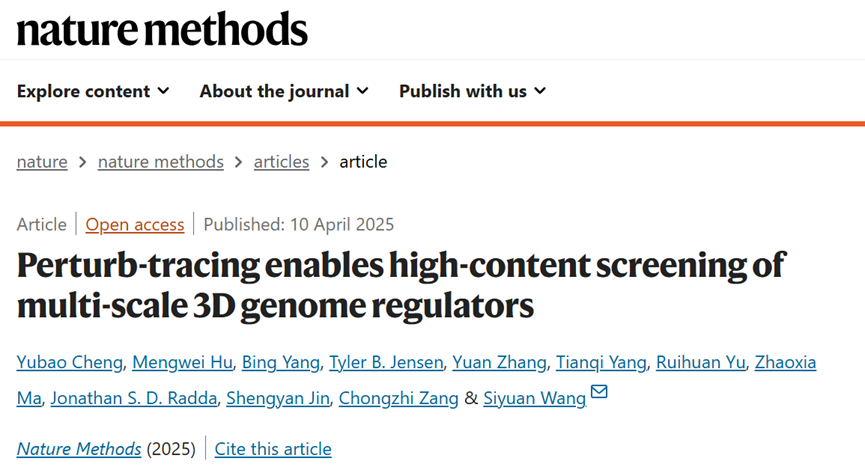Open the About the journal dropdown
This screenshot has width=865, height=473.
click(x=284, y=91)
